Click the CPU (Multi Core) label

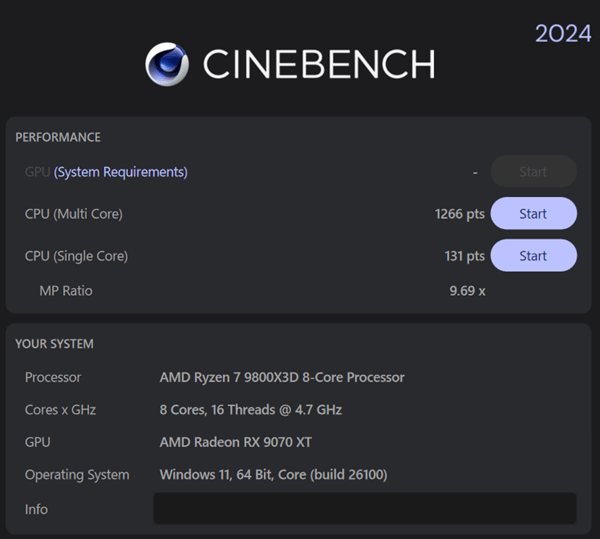click(x=73, y=214)
